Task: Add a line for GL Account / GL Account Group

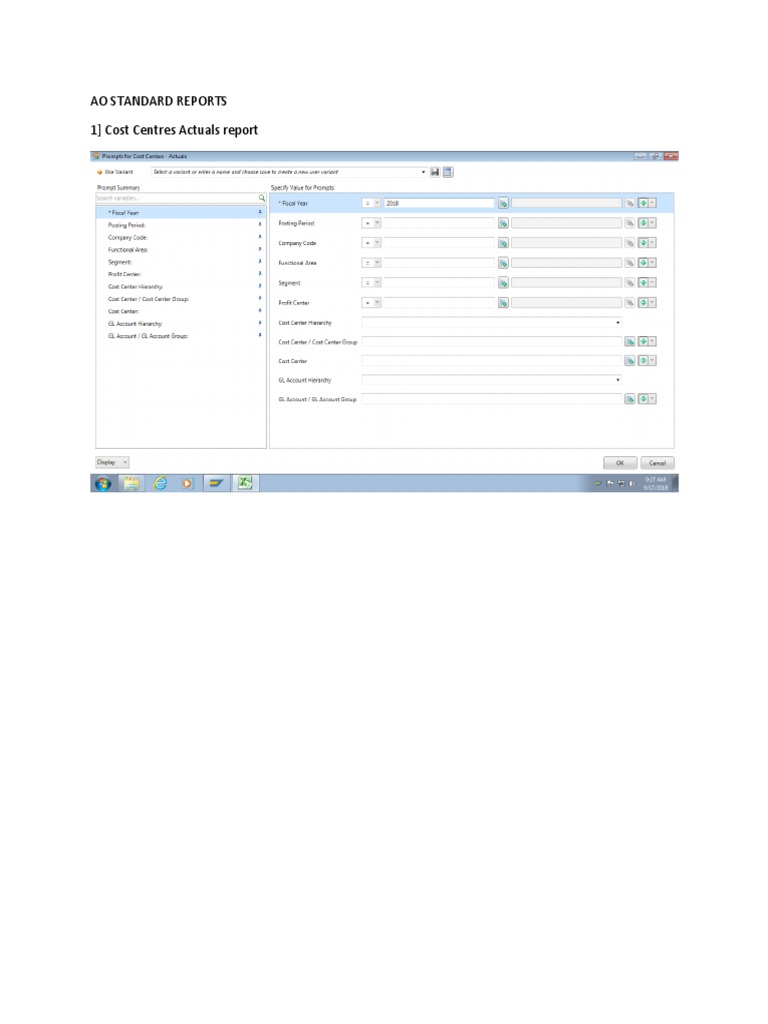Action: pyautogui.click(x=643, y=399)
